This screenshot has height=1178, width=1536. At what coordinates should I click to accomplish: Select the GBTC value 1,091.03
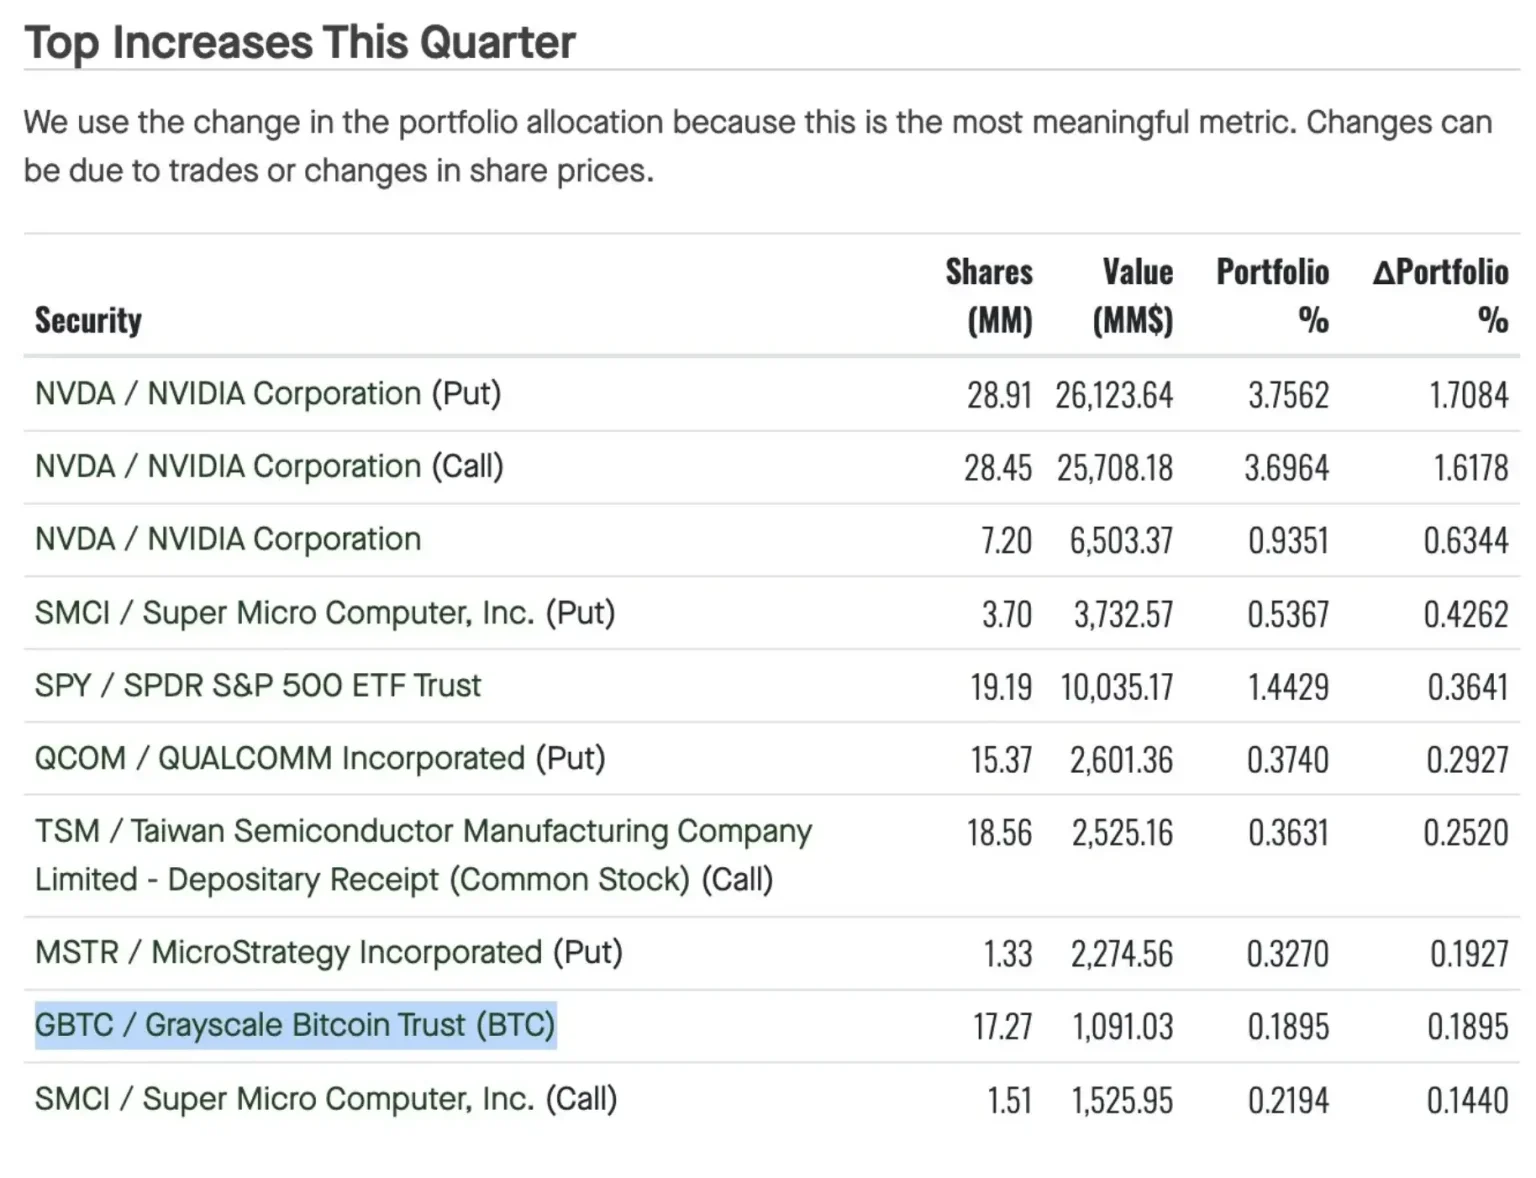click(x=1123, y=1027)
